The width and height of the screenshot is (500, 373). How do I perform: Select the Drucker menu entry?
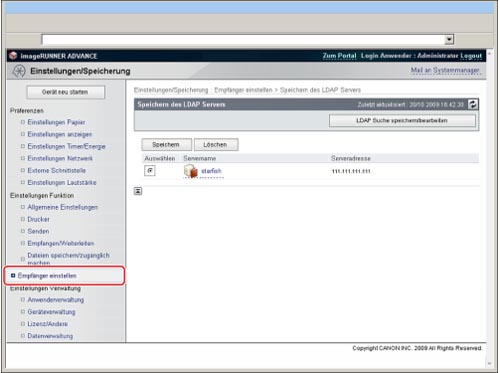(38, 219)
